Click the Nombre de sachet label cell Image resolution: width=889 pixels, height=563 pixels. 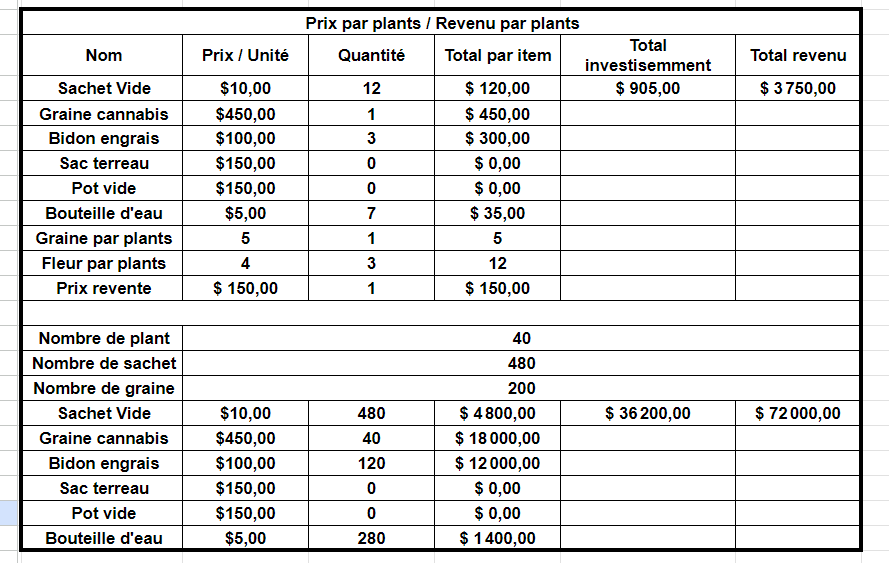[103, 364]
